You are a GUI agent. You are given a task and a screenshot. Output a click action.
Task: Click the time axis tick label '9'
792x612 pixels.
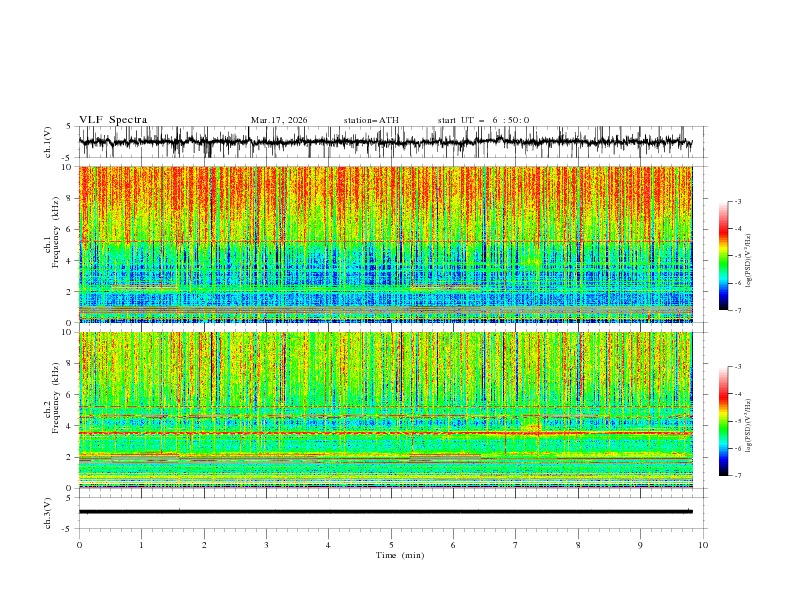(640, 545)
